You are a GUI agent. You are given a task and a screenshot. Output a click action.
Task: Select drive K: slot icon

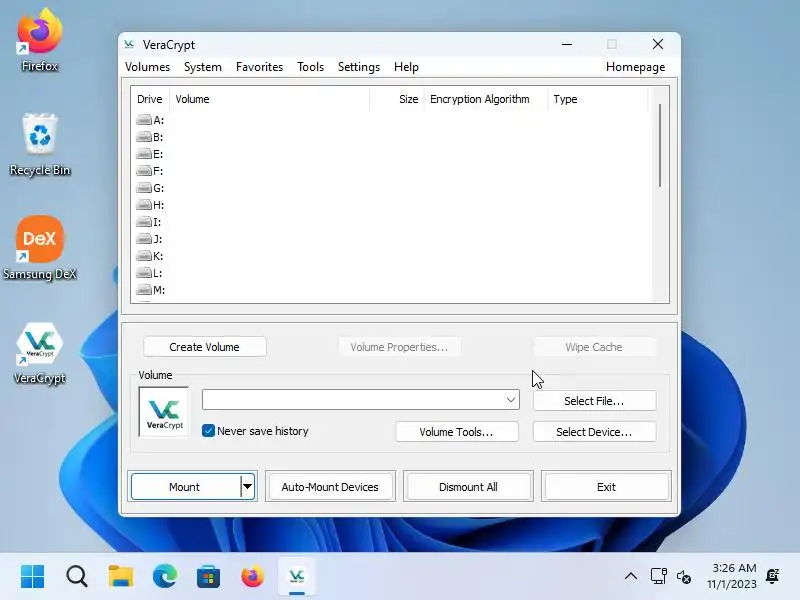click(x=144, y=256)
